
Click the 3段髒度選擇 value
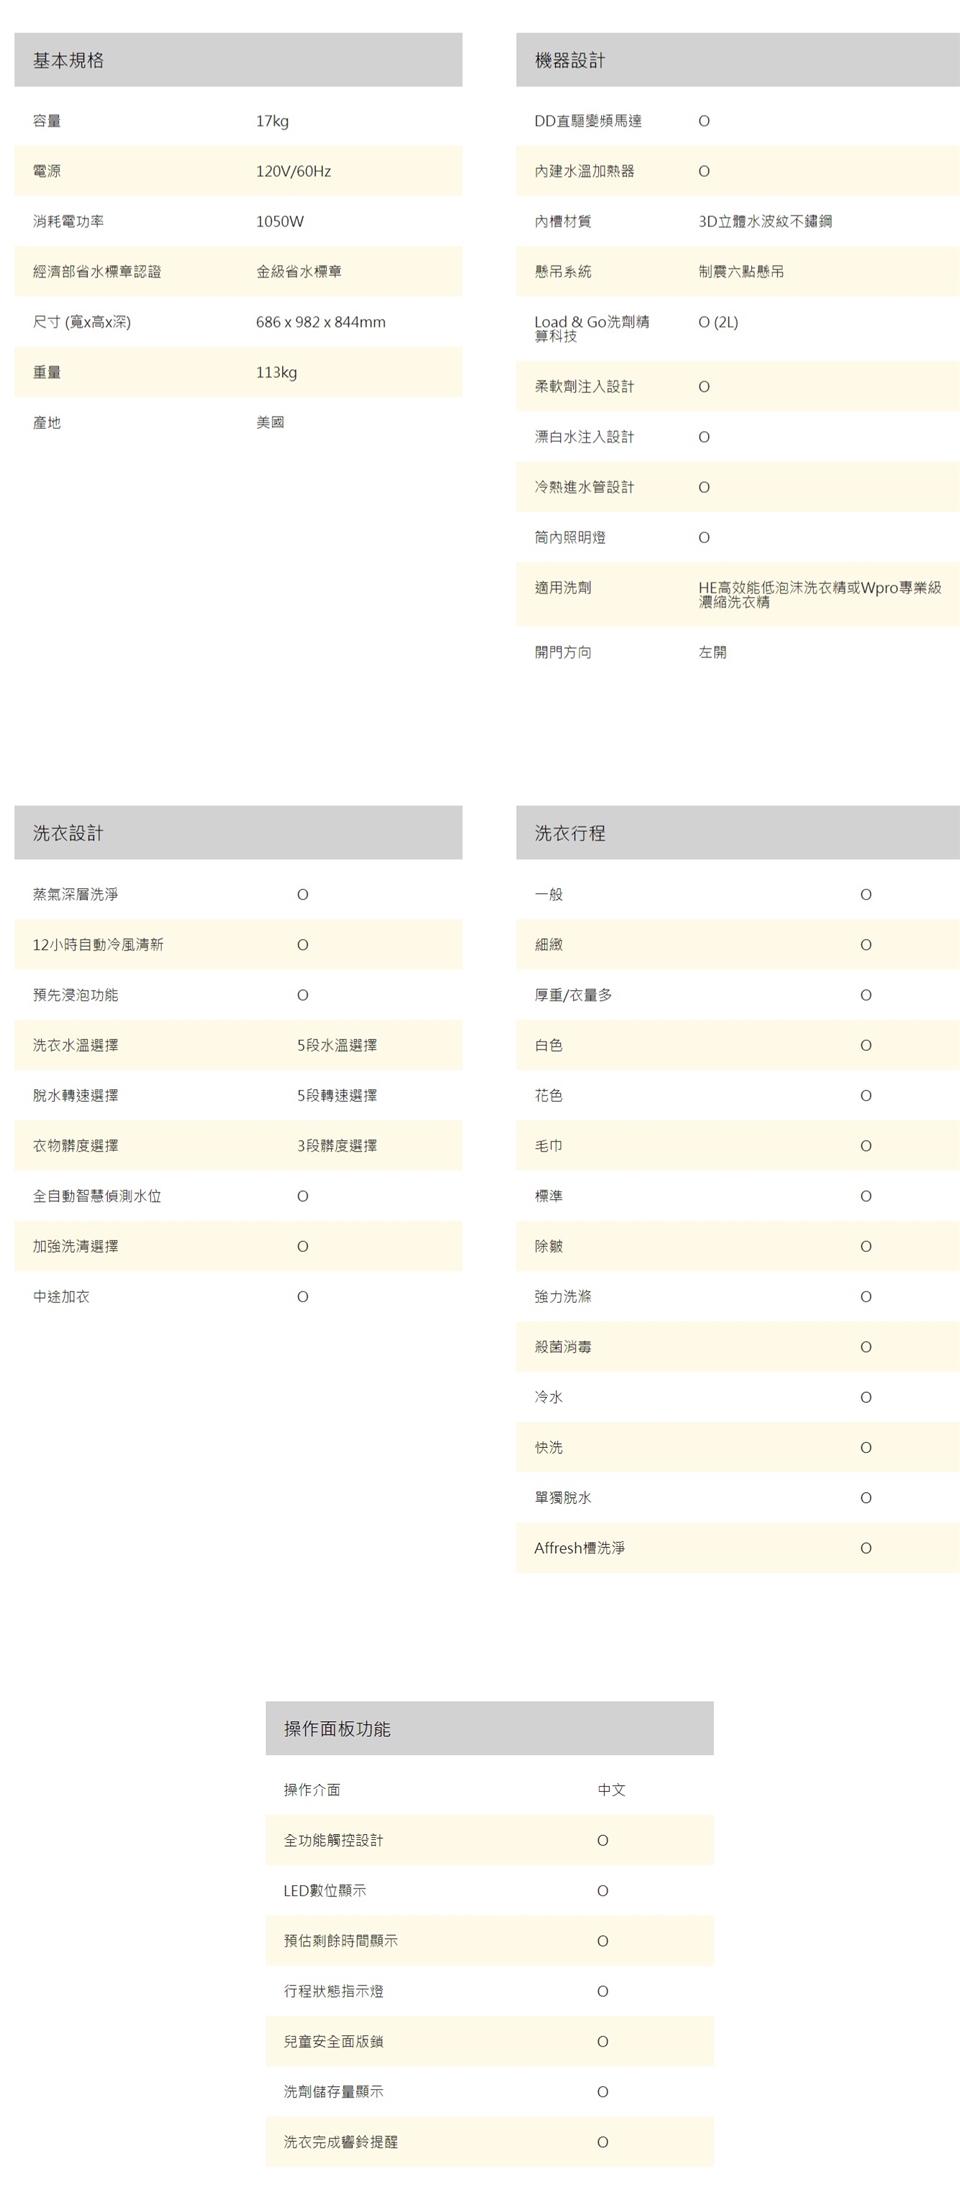pyautogui.click(x=337, y=1146)
